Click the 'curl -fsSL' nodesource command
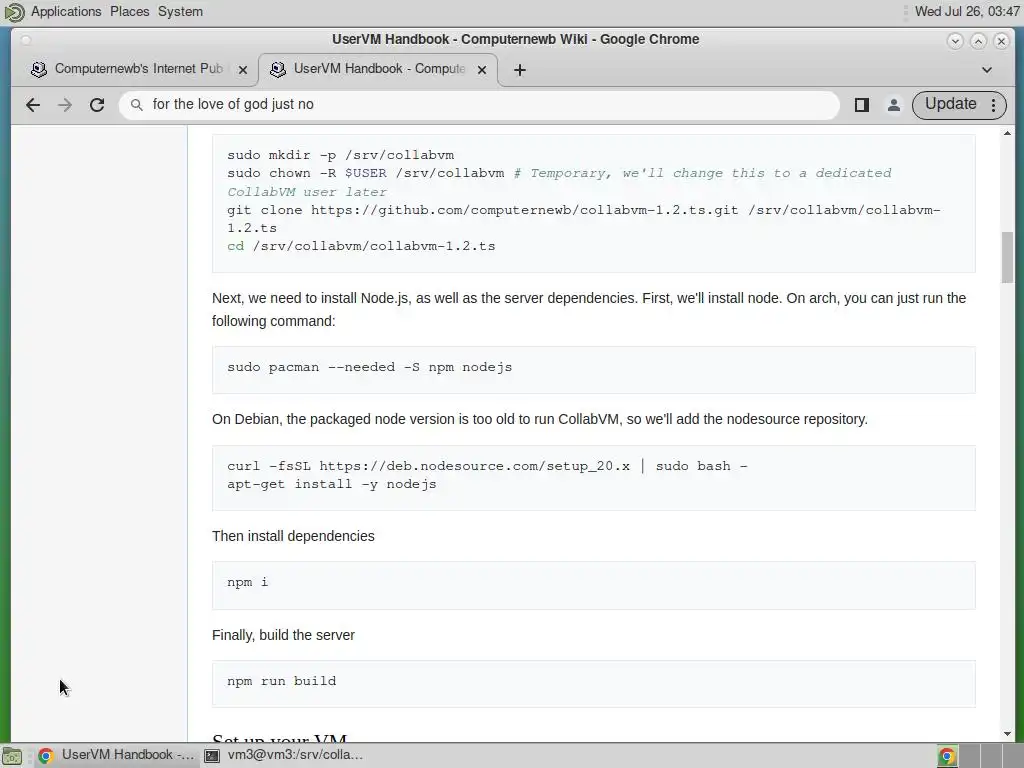This screenshot has width=1024, height=768. point(487,466)
